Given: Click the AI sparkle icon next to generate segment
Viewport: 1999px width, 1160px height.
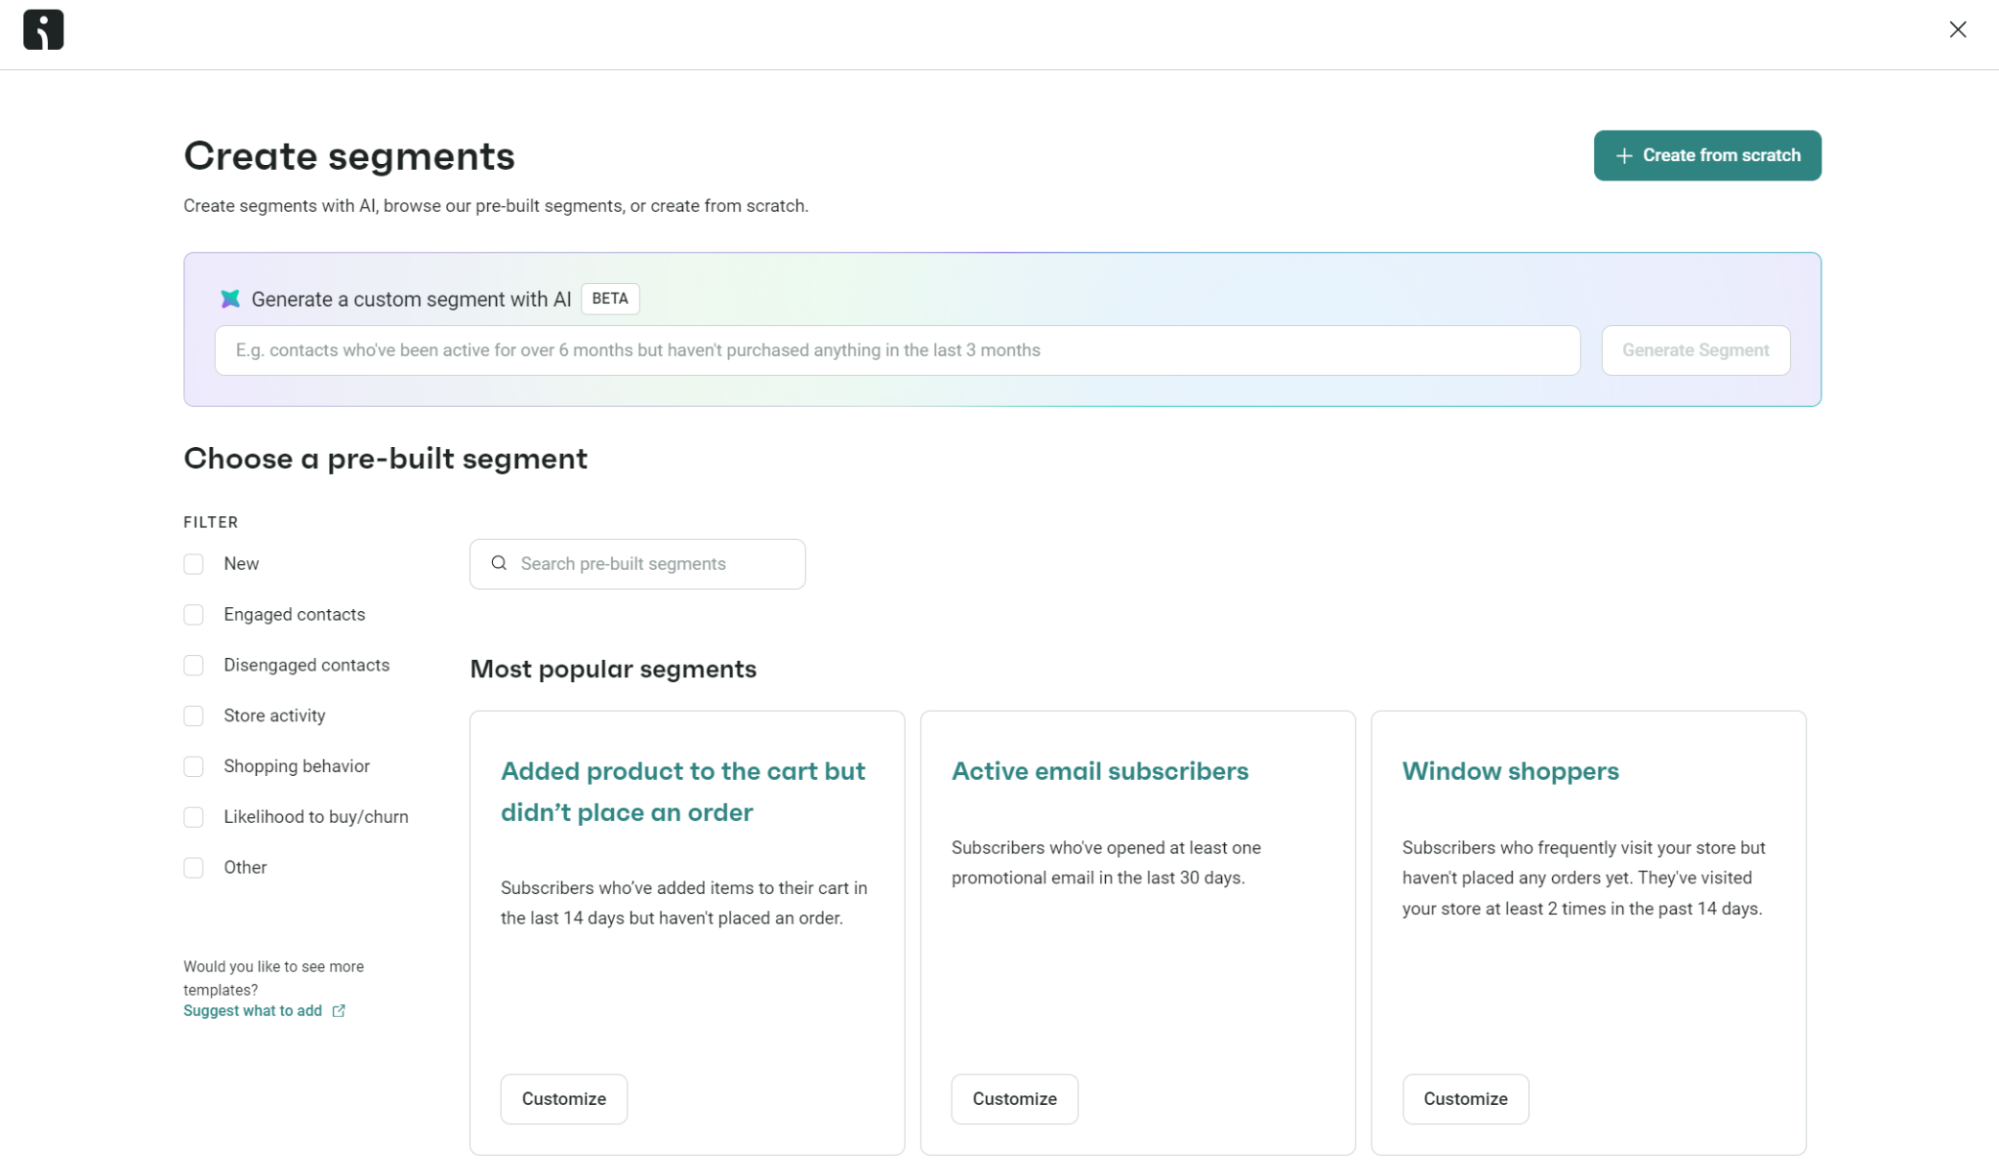Looking at the screenshot, I should pyautogui.click(x=231, y=298).
